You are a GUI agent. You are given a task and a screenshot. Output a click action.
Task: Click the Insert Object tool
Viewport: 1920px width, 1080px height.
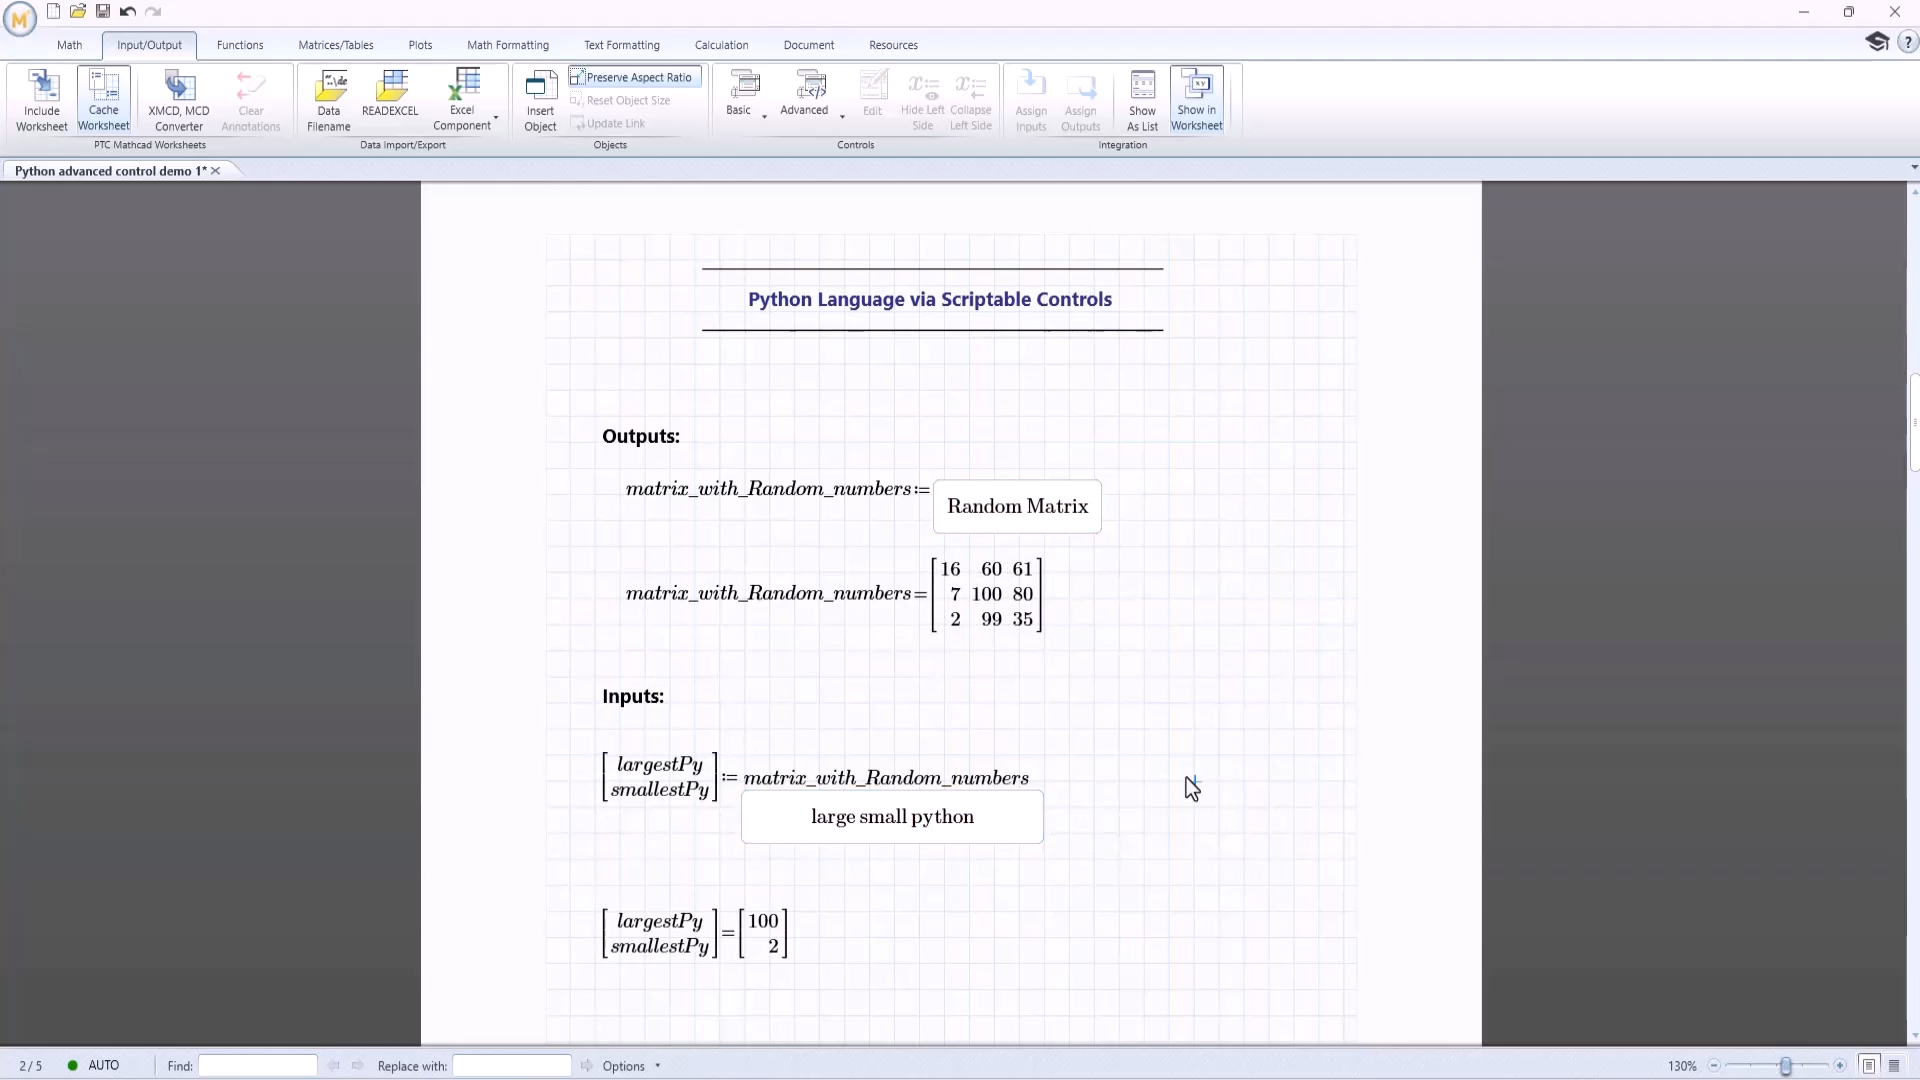[540, 100]
